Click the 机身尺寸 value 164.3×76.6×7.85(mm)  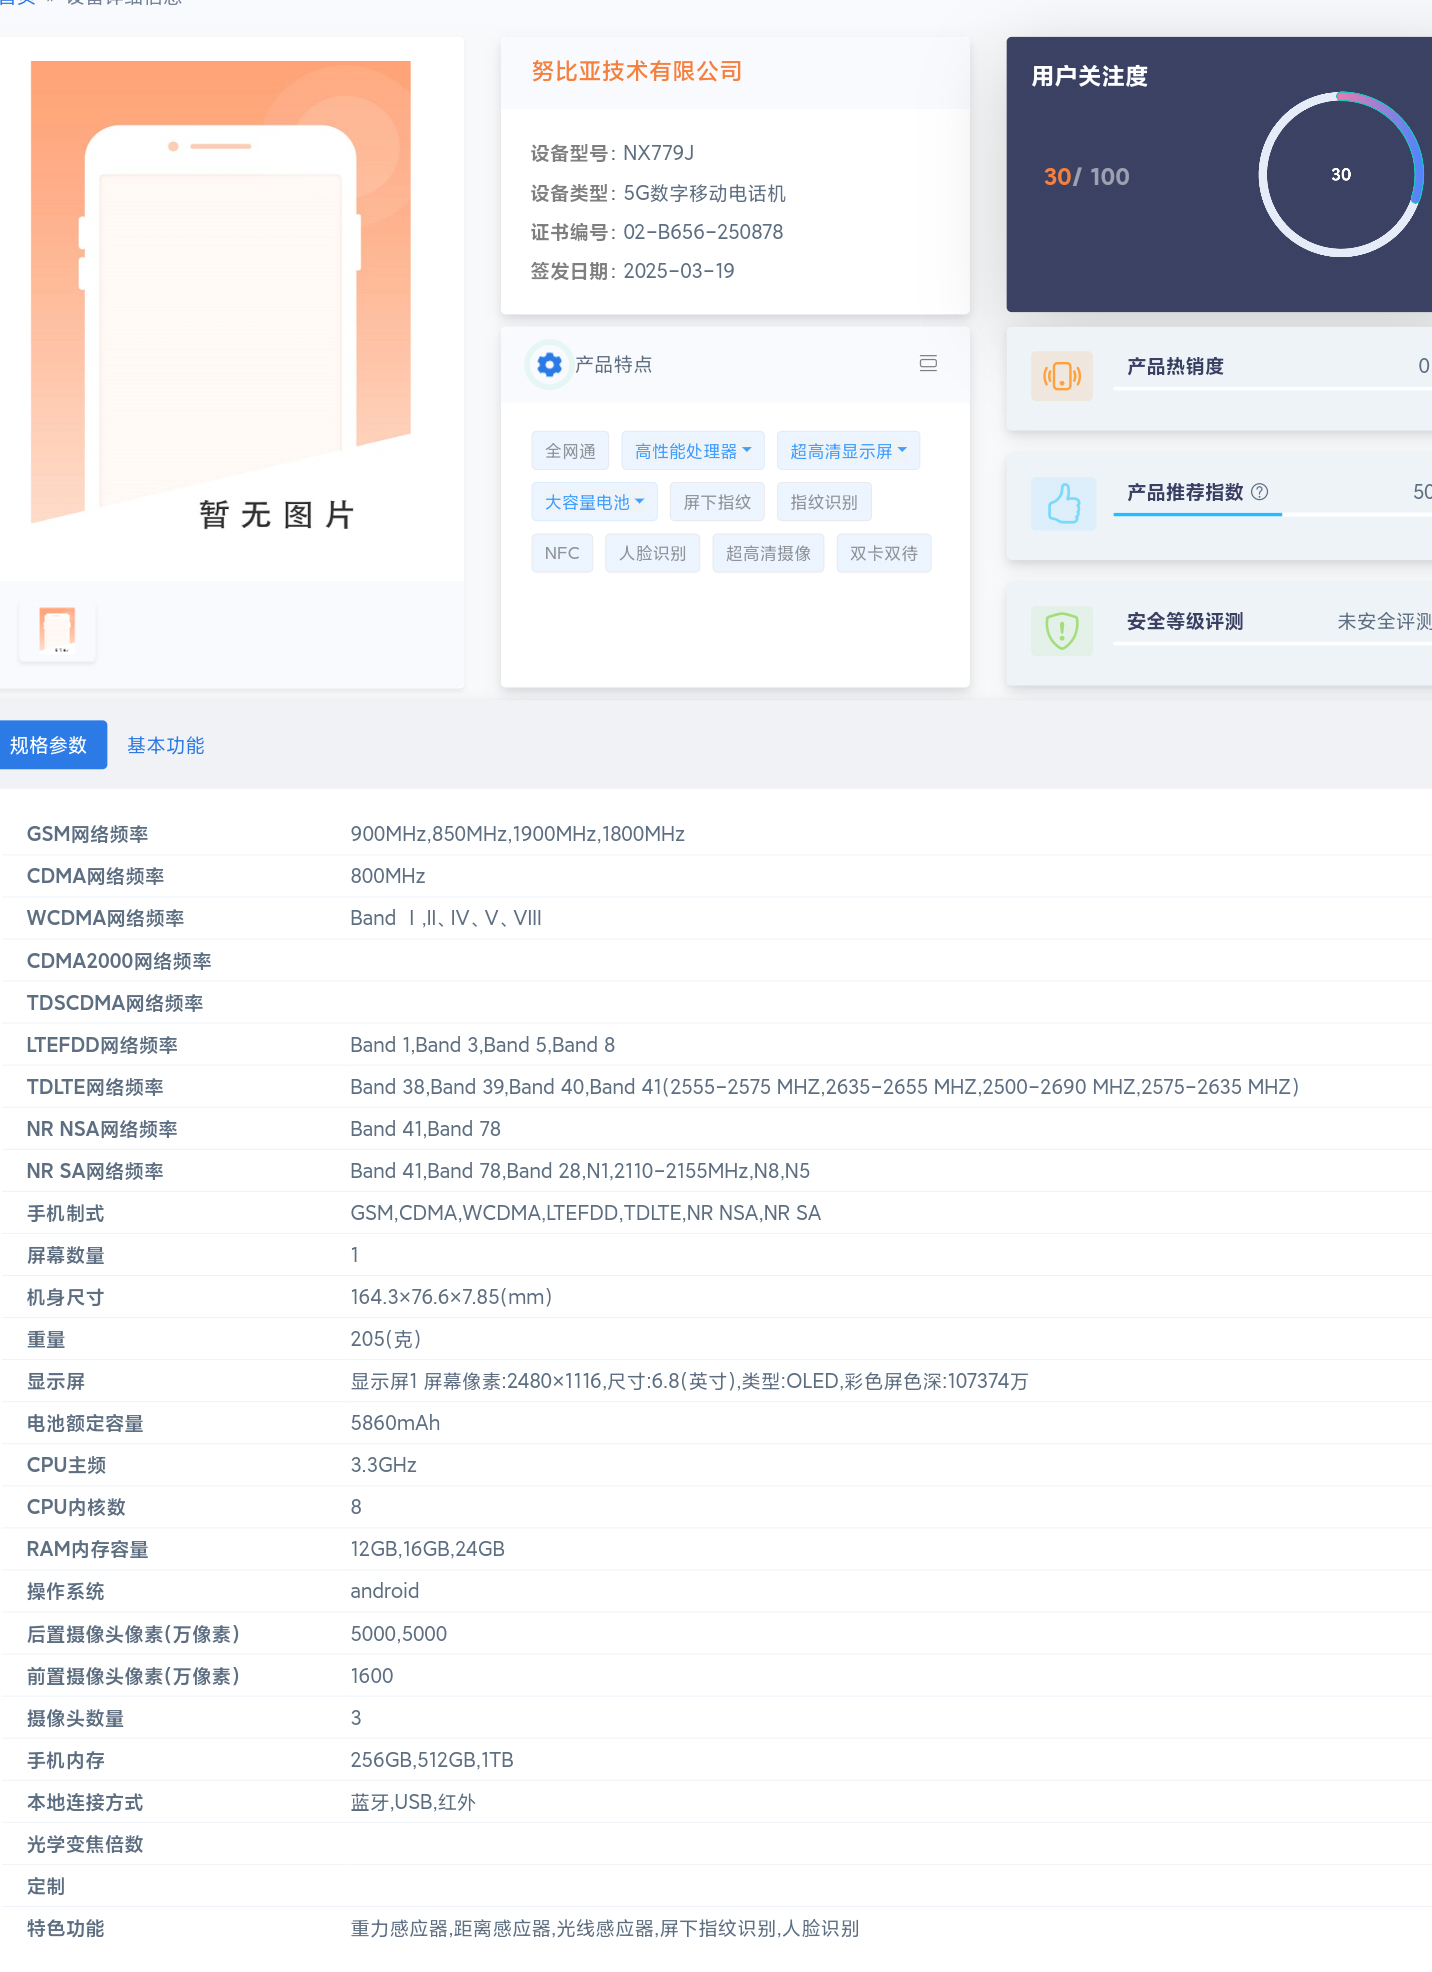[x=451, y=1297]
